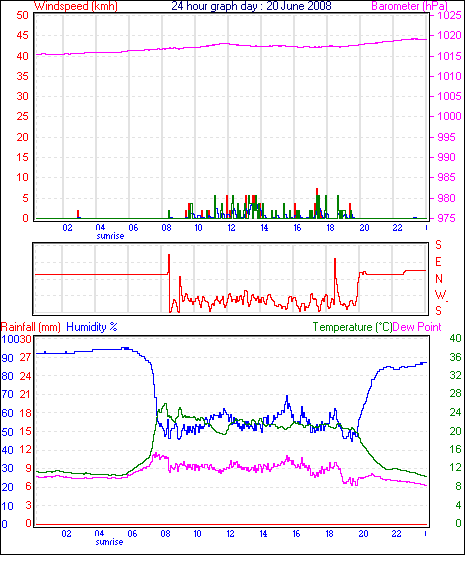Click the "sunrise" label under the windspeed chart

point(110,236)
